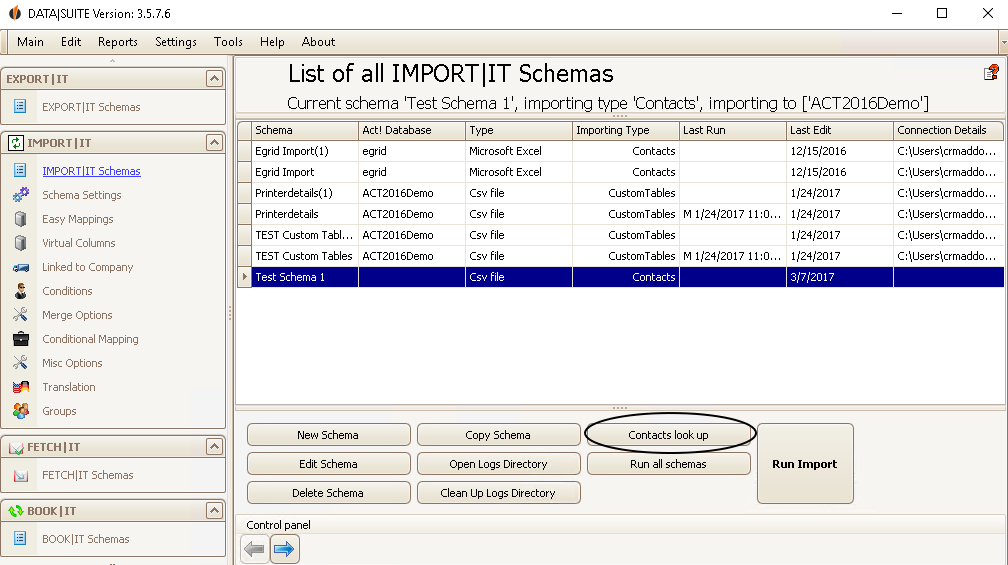Sort by the Importing Type column header
1008x565 pixels.
click(626, 130)
